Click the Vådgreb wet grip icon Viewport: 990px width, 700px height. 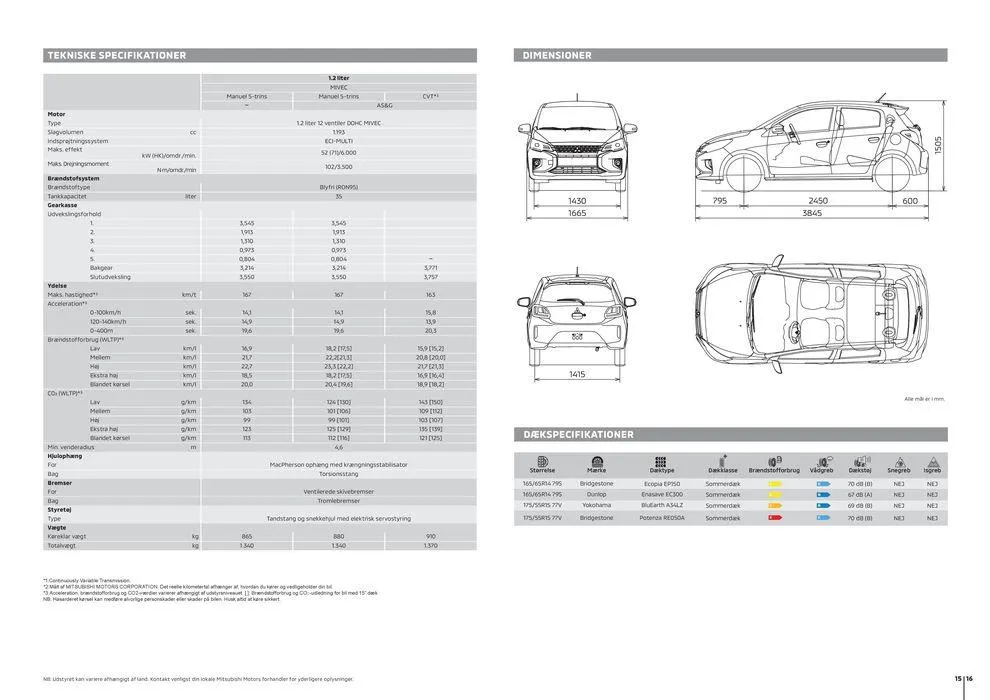coord(822,461)
